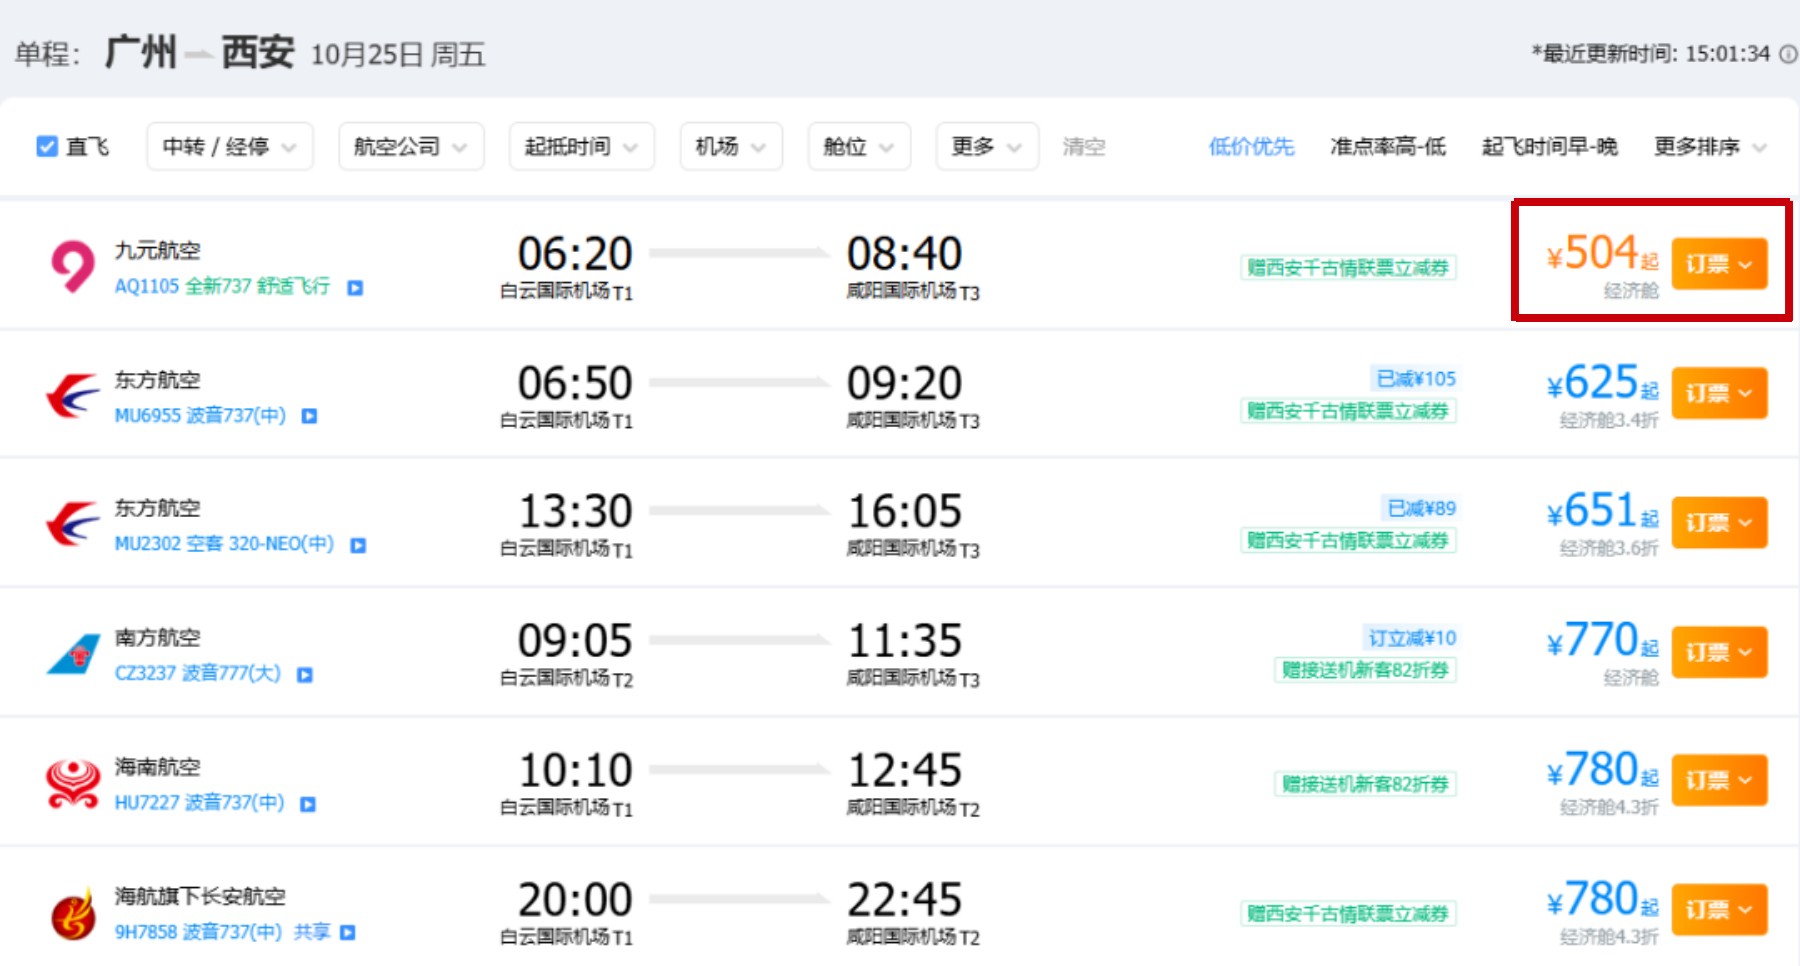
Task: Click the 海南航空 airline logo
Action: coord(73,783)
